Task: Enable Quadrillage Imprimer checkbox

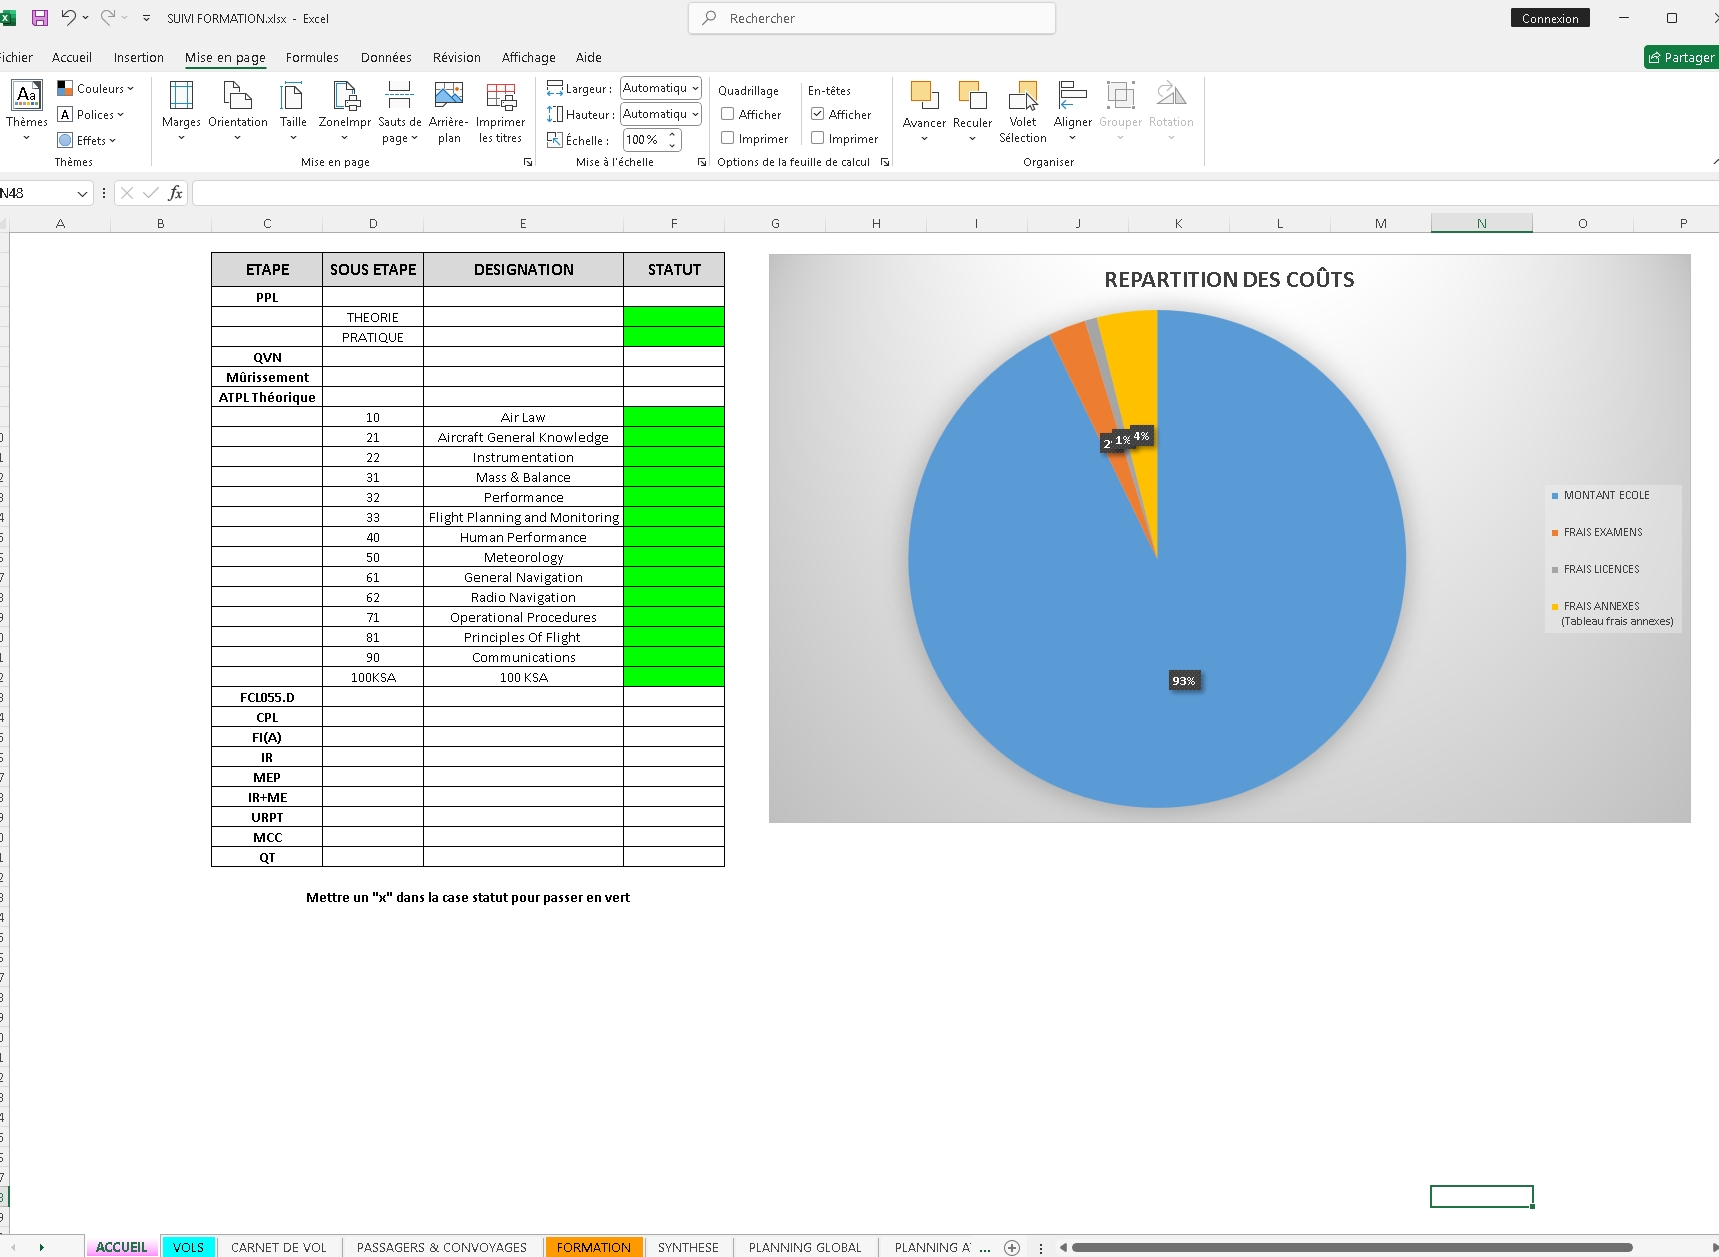Action: point(728,138)
